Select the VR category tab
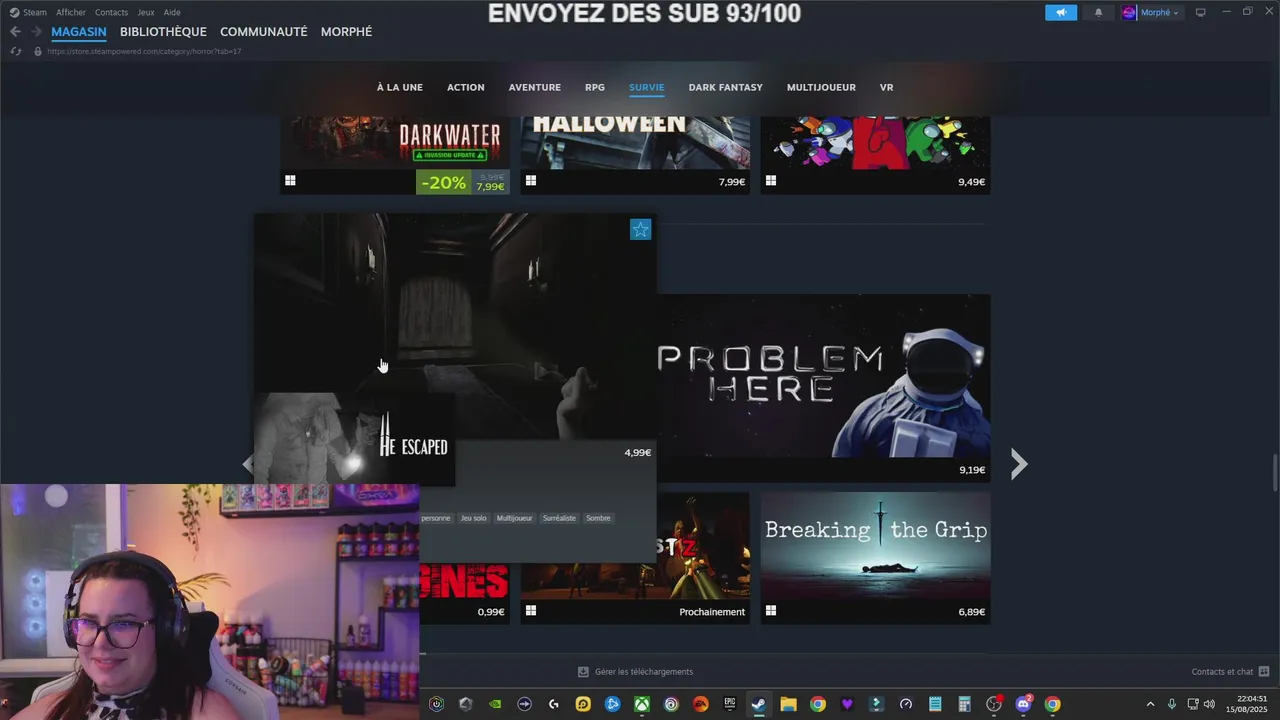 (886, 87)
